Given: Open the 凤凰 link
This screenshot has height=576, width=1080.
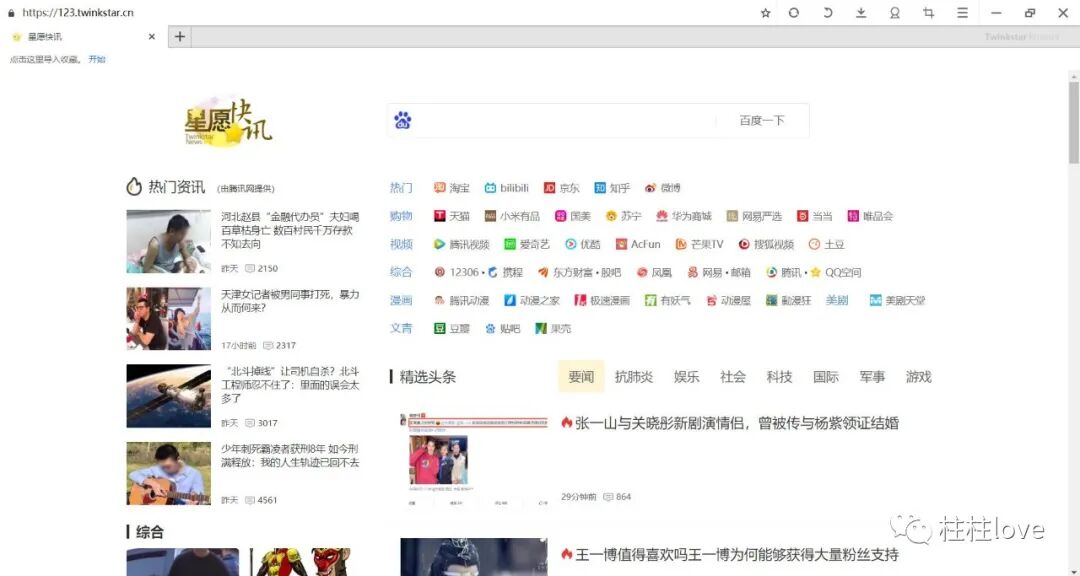Looking at the screenshot, I should (654, 273).
